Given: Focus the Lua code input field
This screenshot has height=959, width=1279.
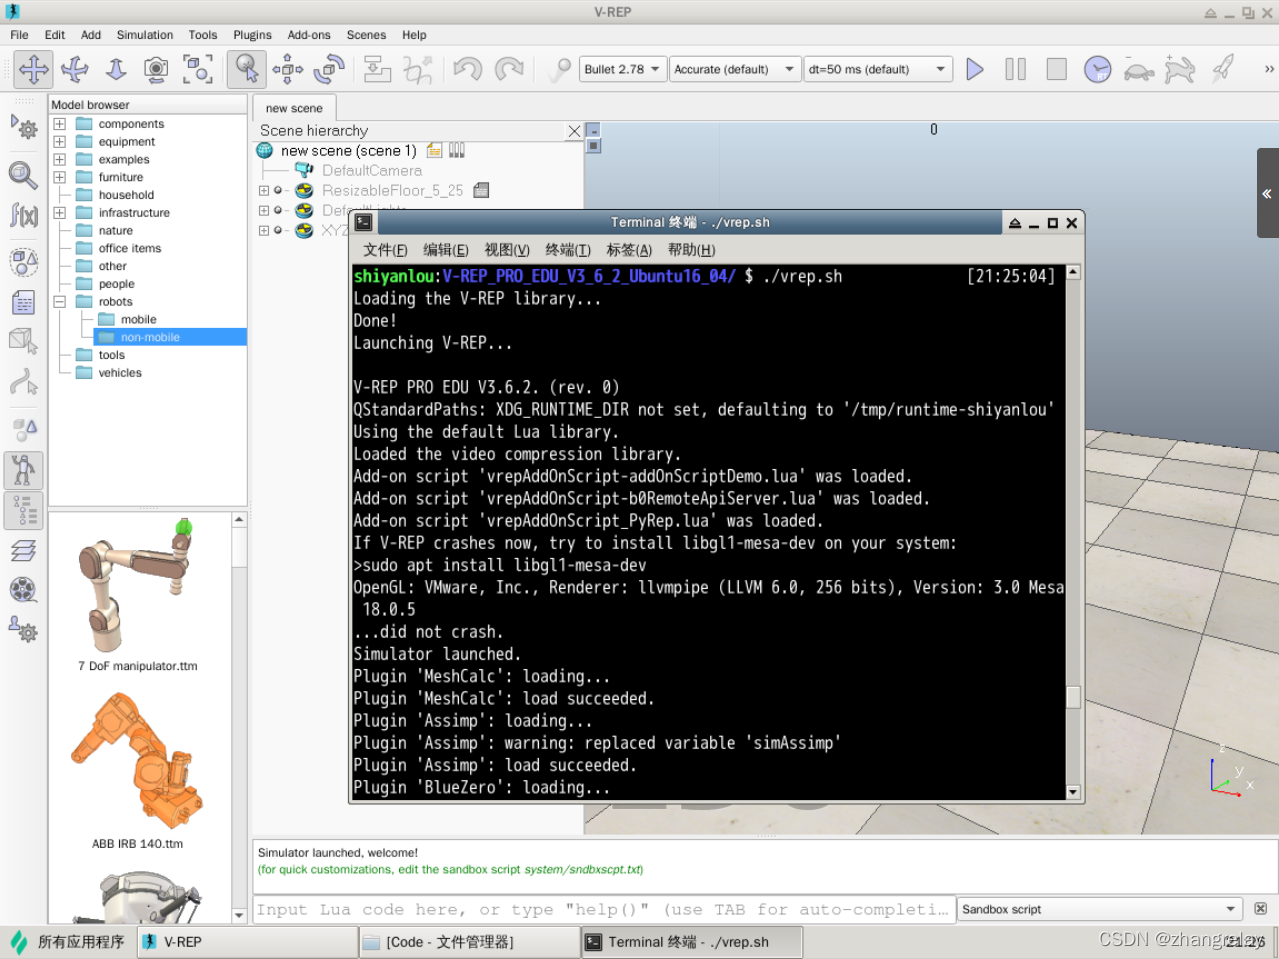Looking at the screenshot, I should click(604, 909).
